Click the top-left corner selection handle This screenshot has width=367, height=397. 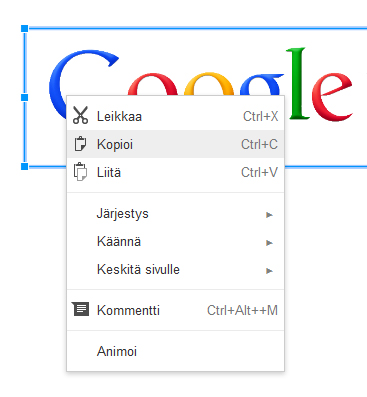(x=25, y=29)
